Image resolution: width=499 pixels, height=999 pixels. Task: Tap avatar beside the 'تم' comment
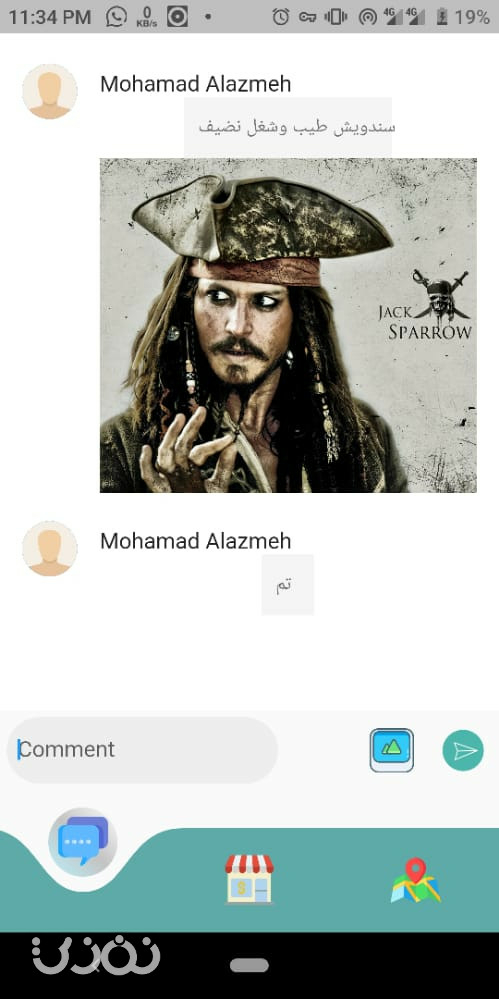(50, 549)
